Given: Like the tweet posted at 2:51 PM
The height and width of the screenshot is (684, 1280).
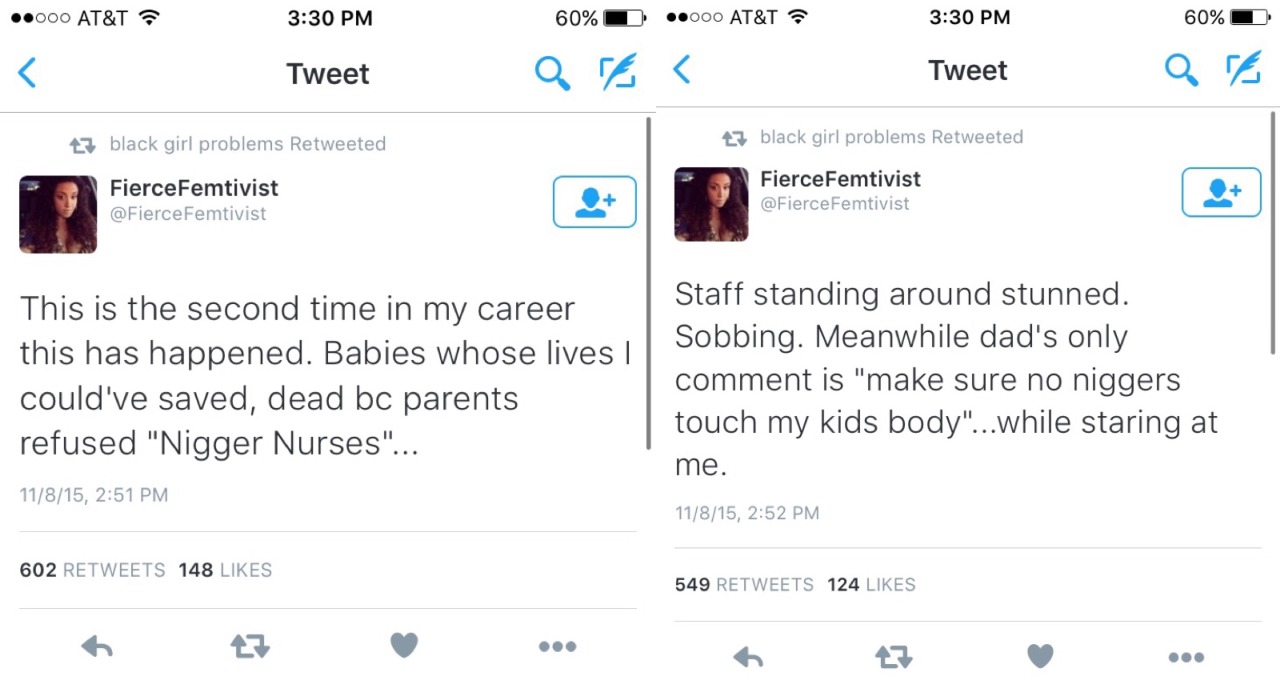Looking at the screenshot, I should (404, 646).
